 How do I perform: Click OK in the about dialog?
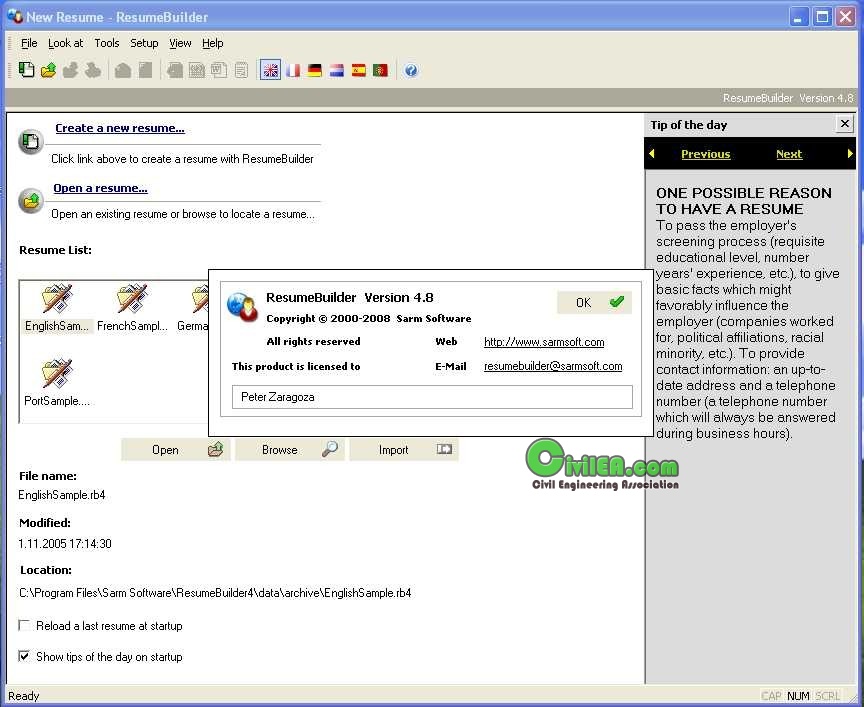coord(594,302)
